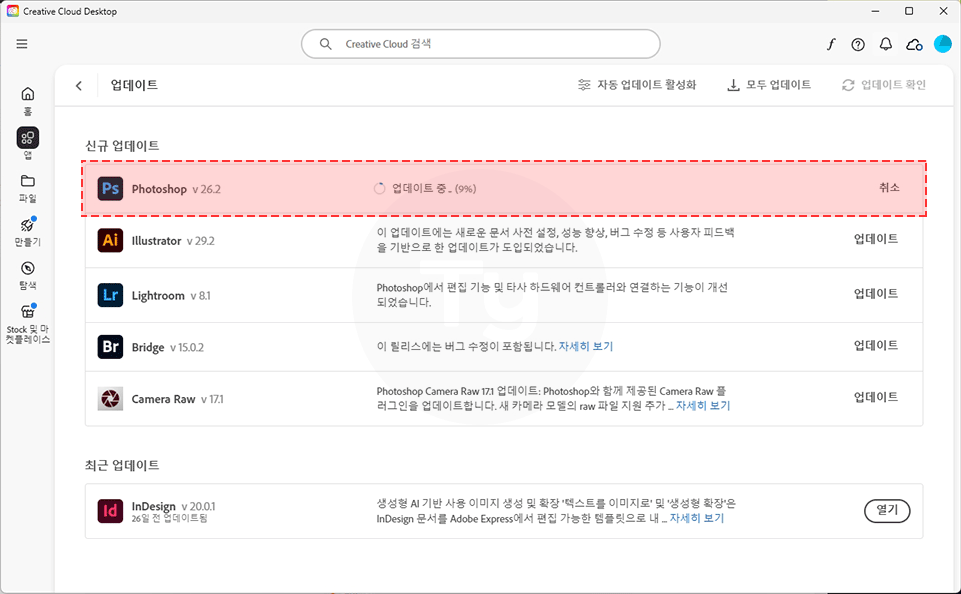Viewport: 961px width, 594px height.
Task: Update Camera Raw v 17.1
Action: coord(876,397)
